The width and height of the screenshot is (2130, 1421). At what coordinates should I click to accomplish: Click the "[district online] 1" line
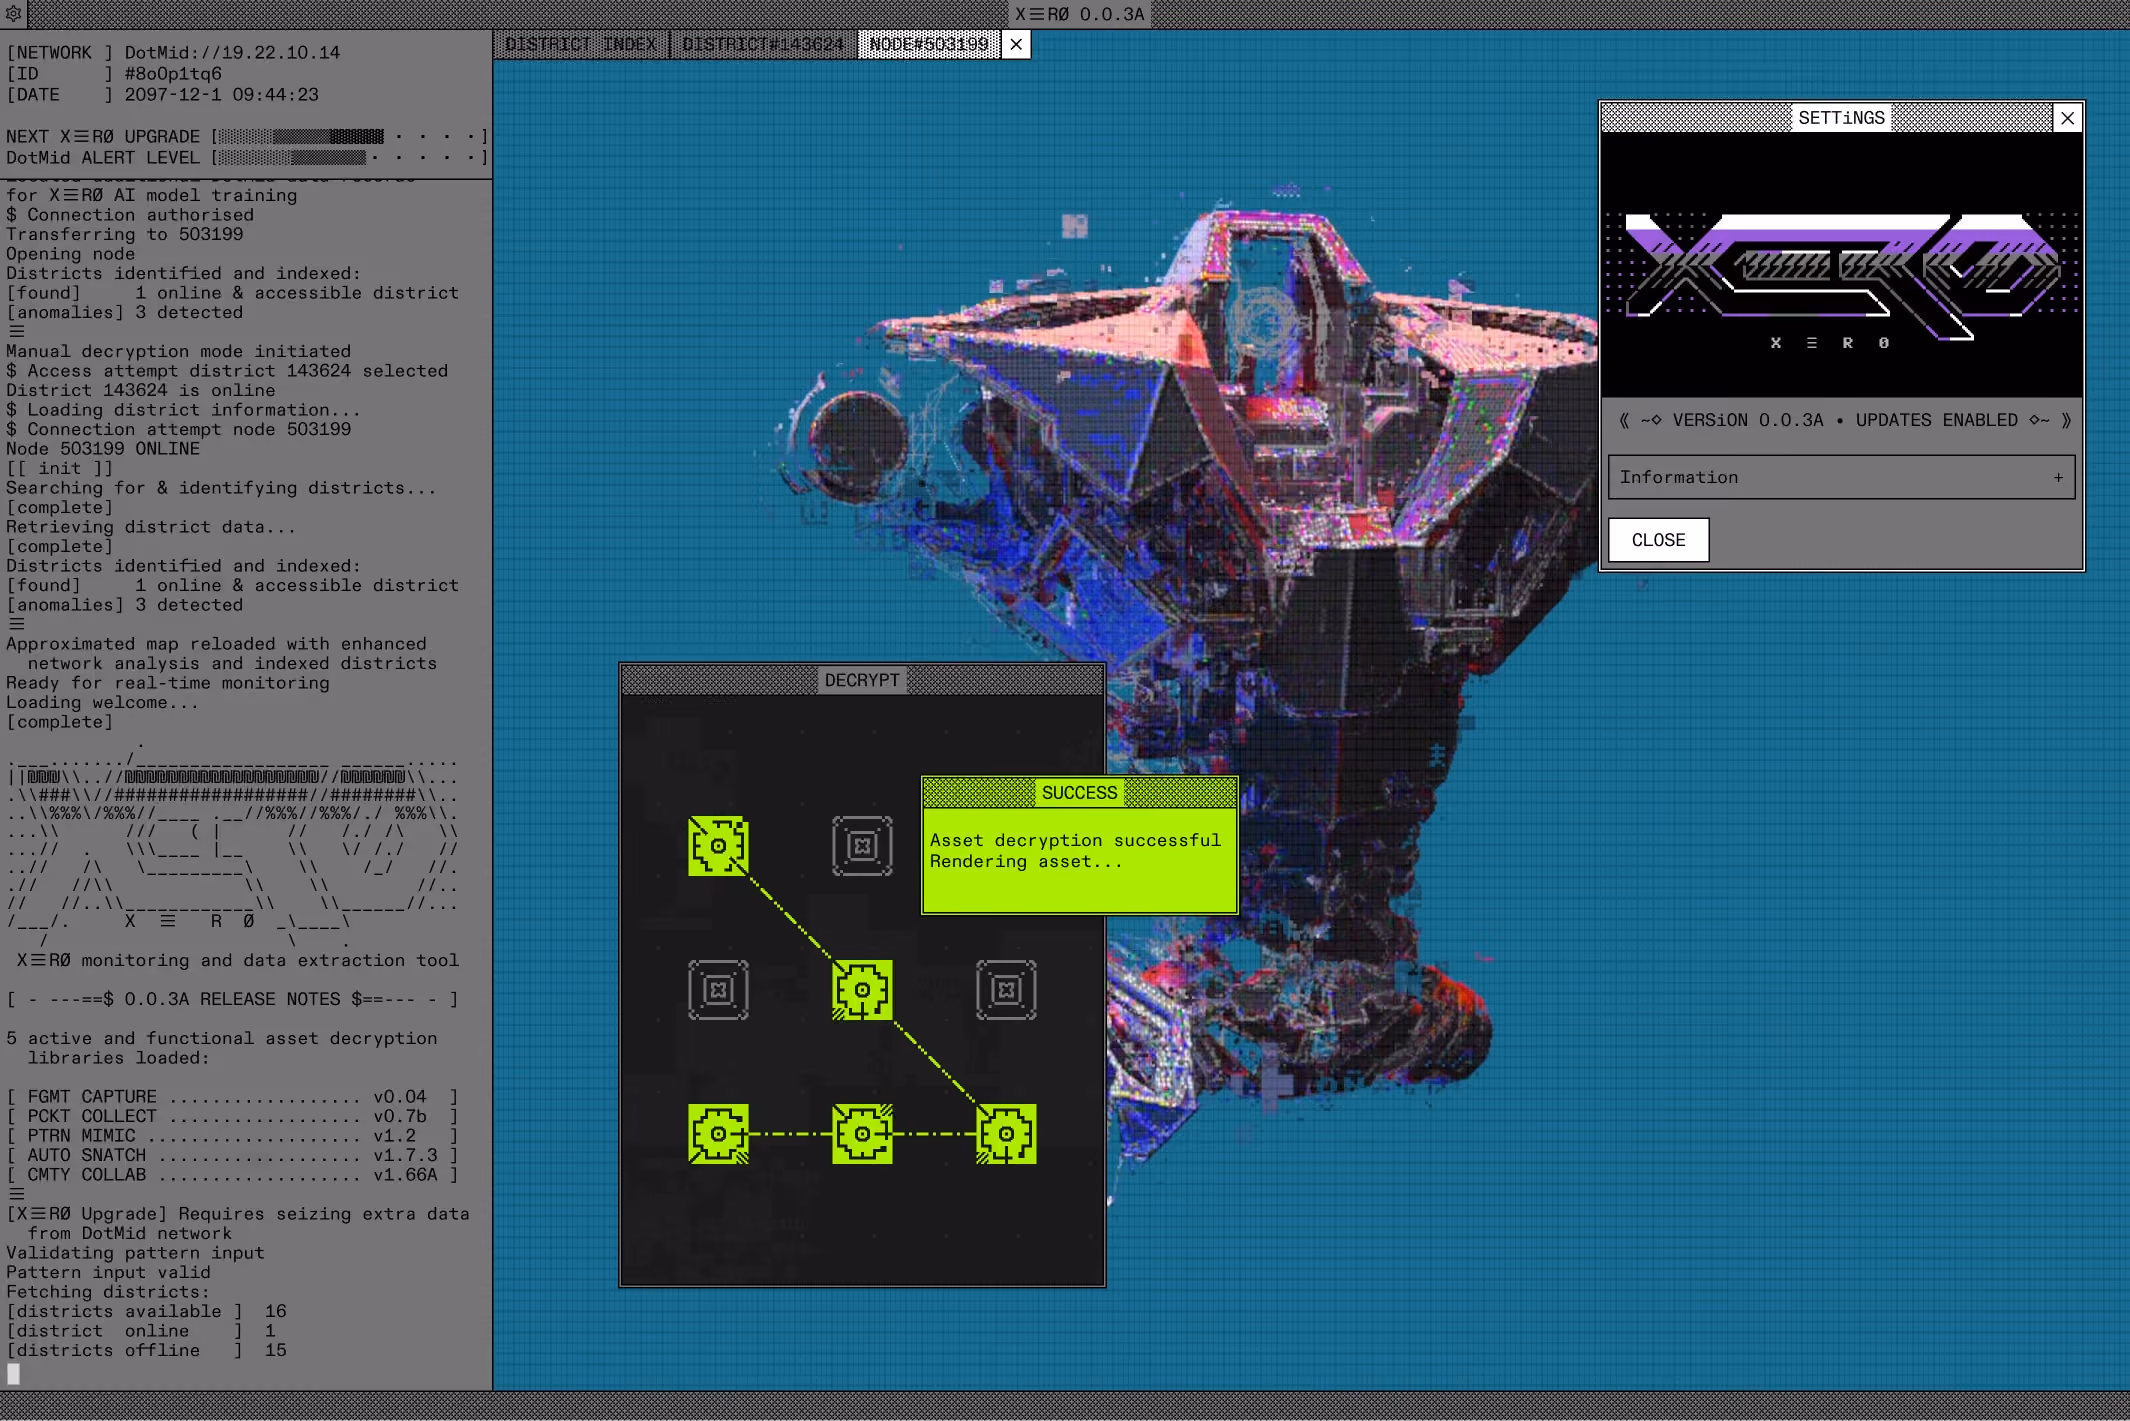tap(141, 1331)
